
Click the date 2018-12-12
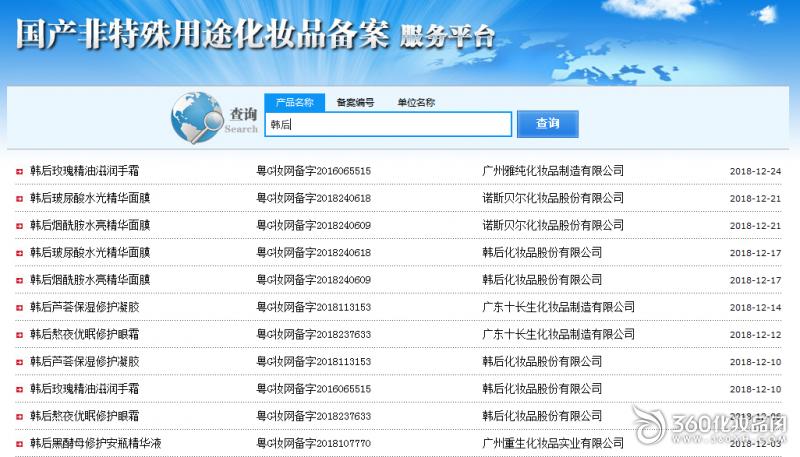click(755, 335)
